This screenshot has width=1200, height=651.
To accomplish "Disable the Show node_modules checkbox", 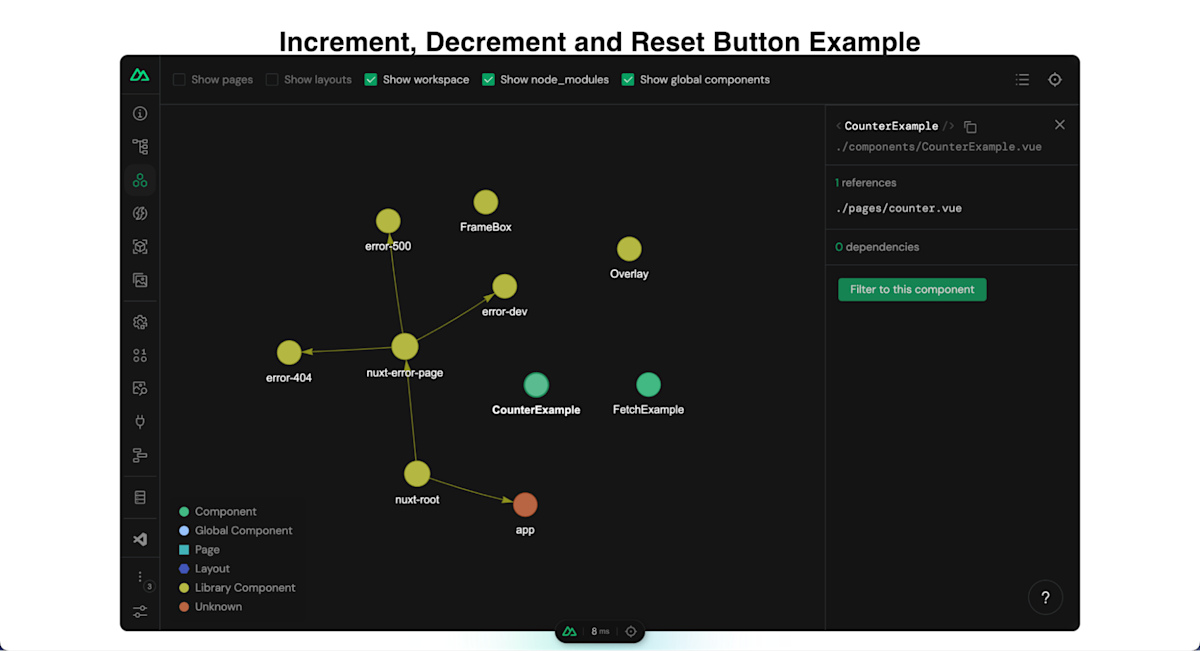I will coord(488,79).
